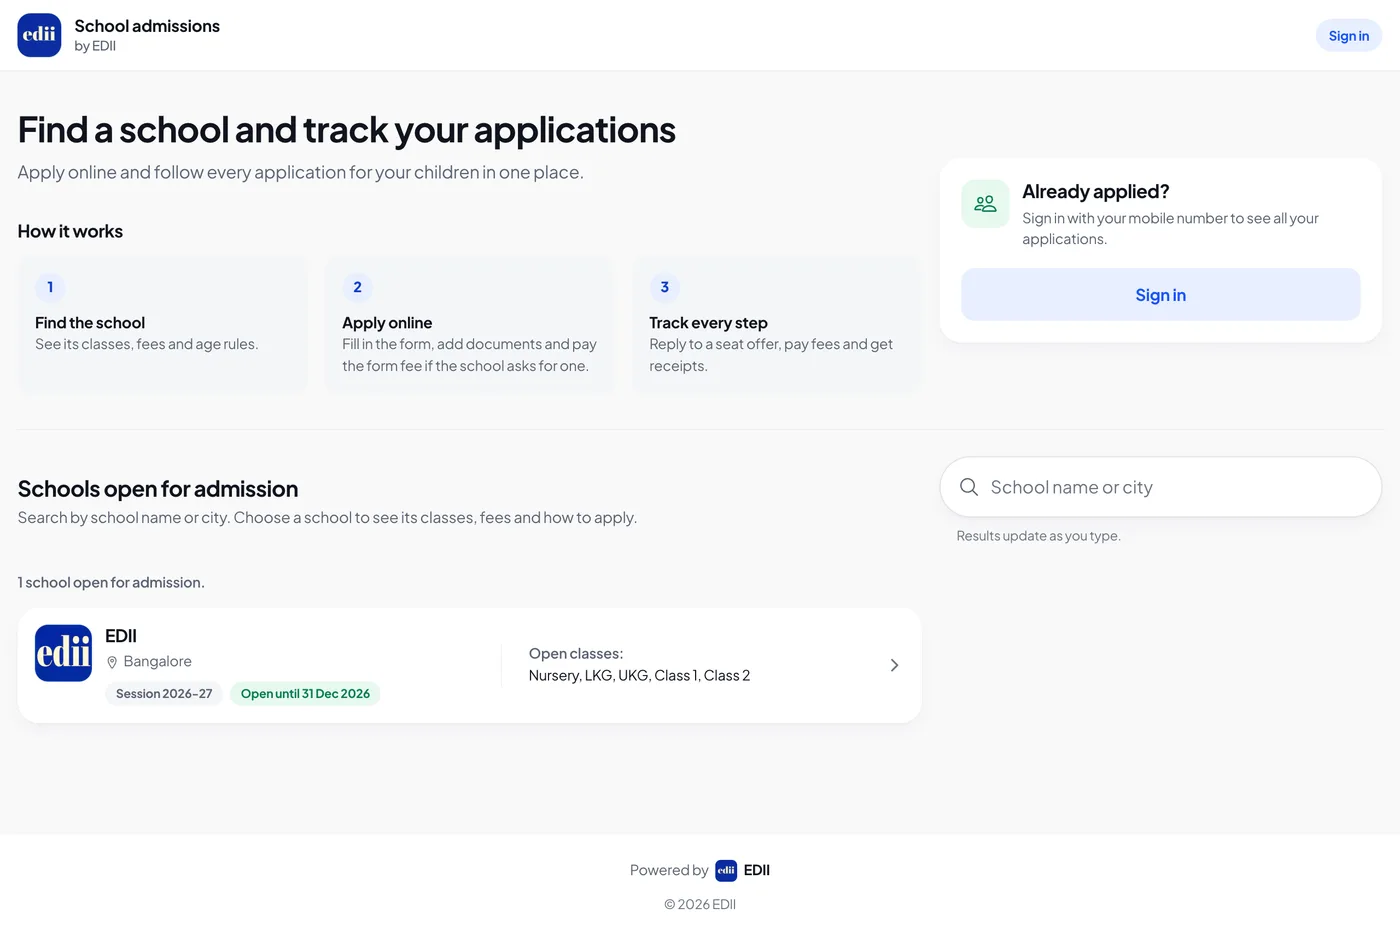Click the large Sign in button in Already applied card
The image size is (1400, 941).
tap(1160, 295)
